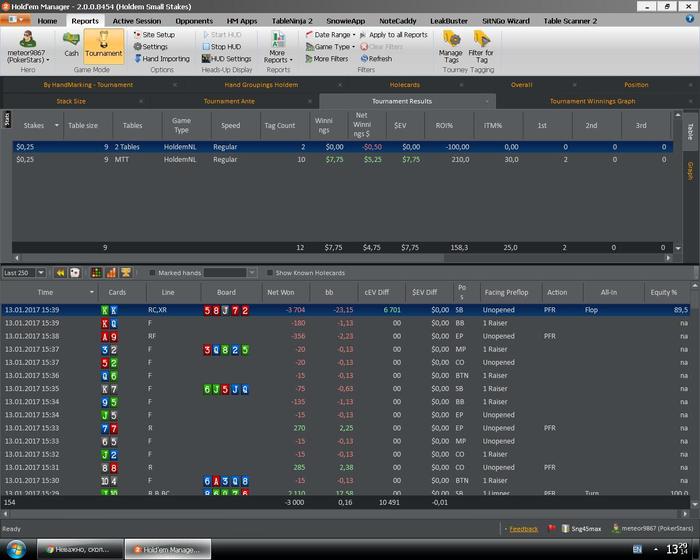The height and width of the screenshot is (560, 700).
Task: Open the Hero meteor9867 player selector
Action: pos(28,47)
